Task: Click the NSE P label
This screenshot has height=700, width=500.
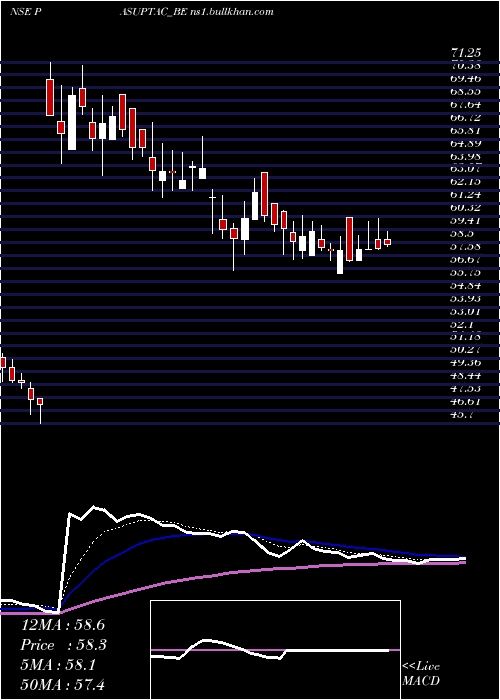Action: (x=26, y=12)
